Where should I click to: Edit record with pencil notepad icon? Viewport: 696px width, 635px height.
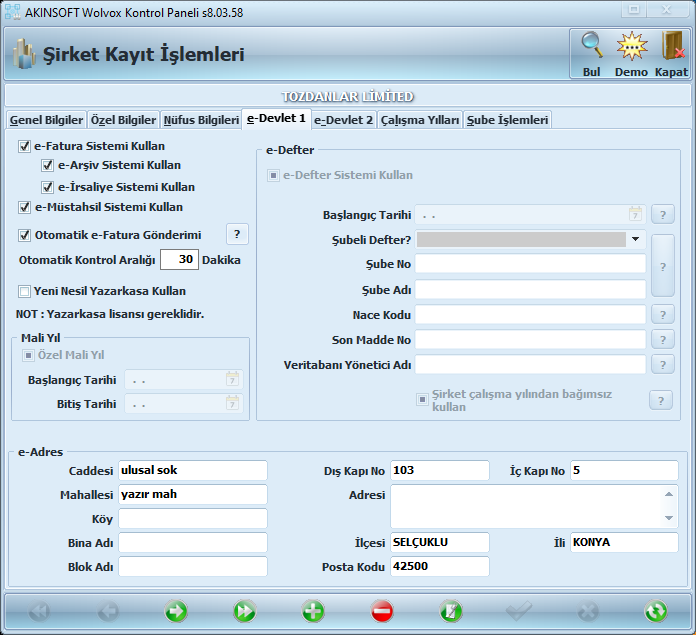click(x=451, y=611)
